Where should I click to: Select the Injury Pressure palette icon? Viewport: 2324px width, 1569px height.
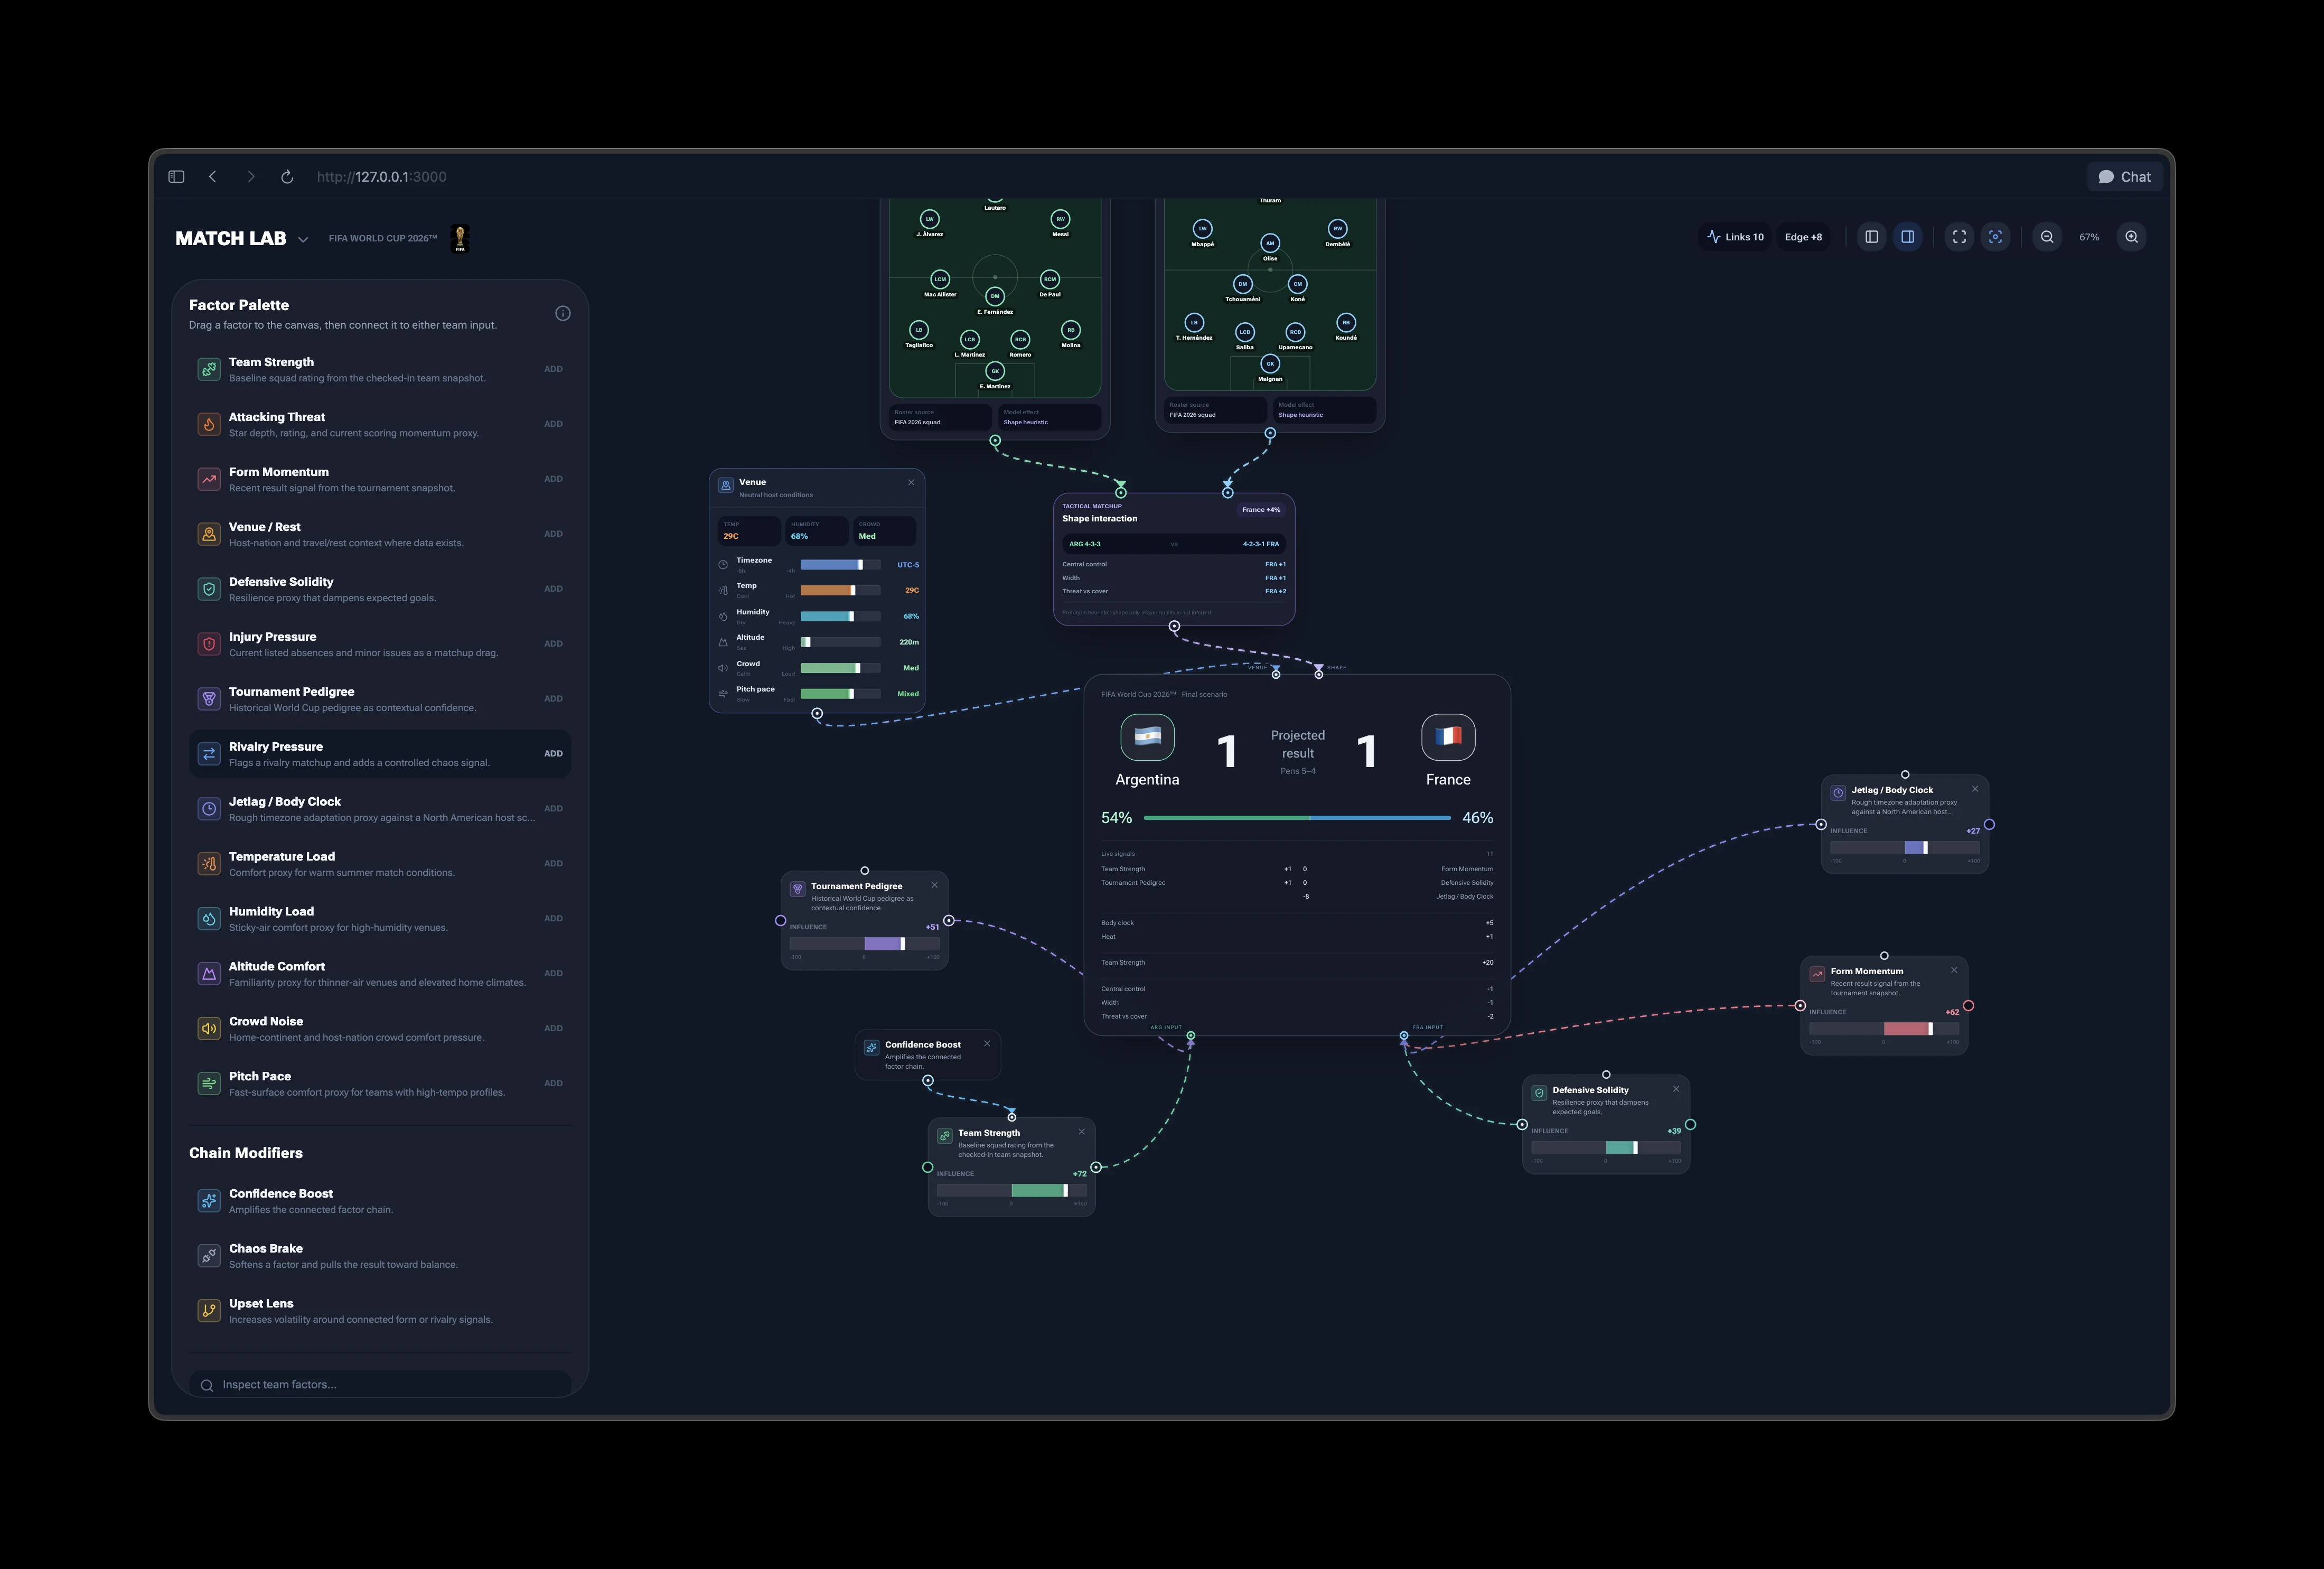tap(209, 644)
